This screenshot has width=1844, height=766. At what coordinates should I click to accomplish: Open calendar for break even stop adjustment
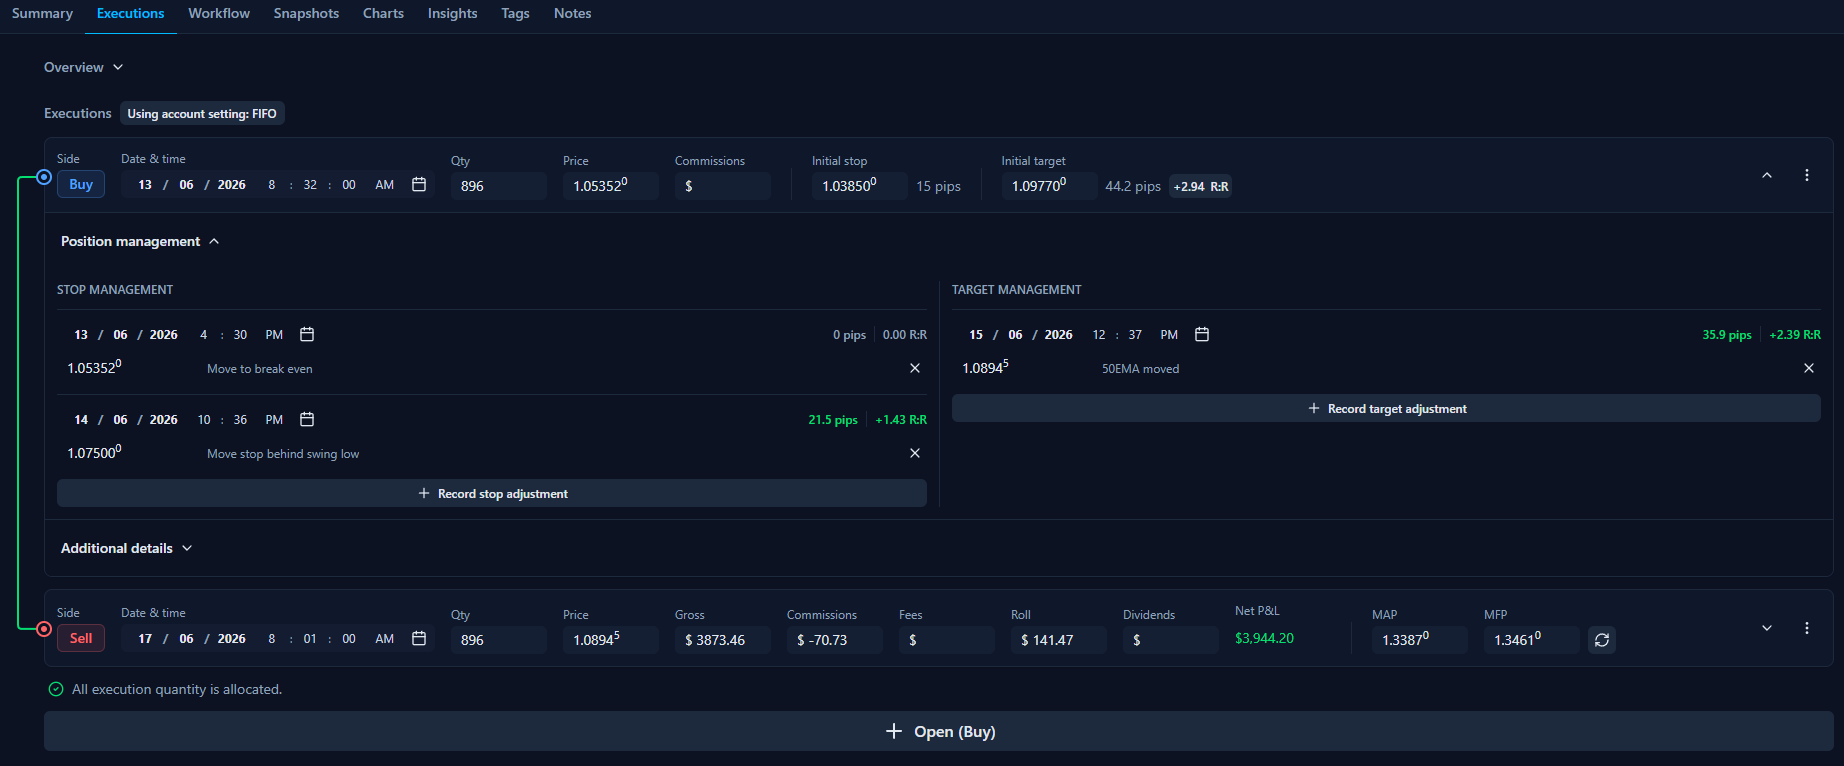(307, 335)
